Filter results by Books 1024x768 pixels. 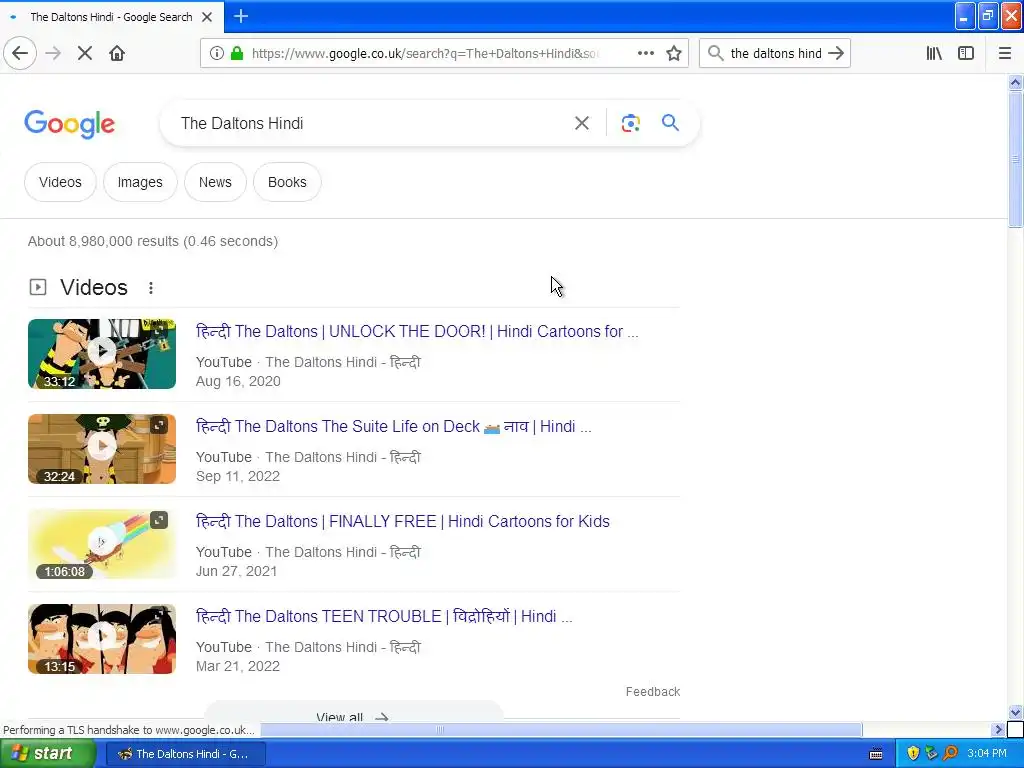(x=287, y=182)
